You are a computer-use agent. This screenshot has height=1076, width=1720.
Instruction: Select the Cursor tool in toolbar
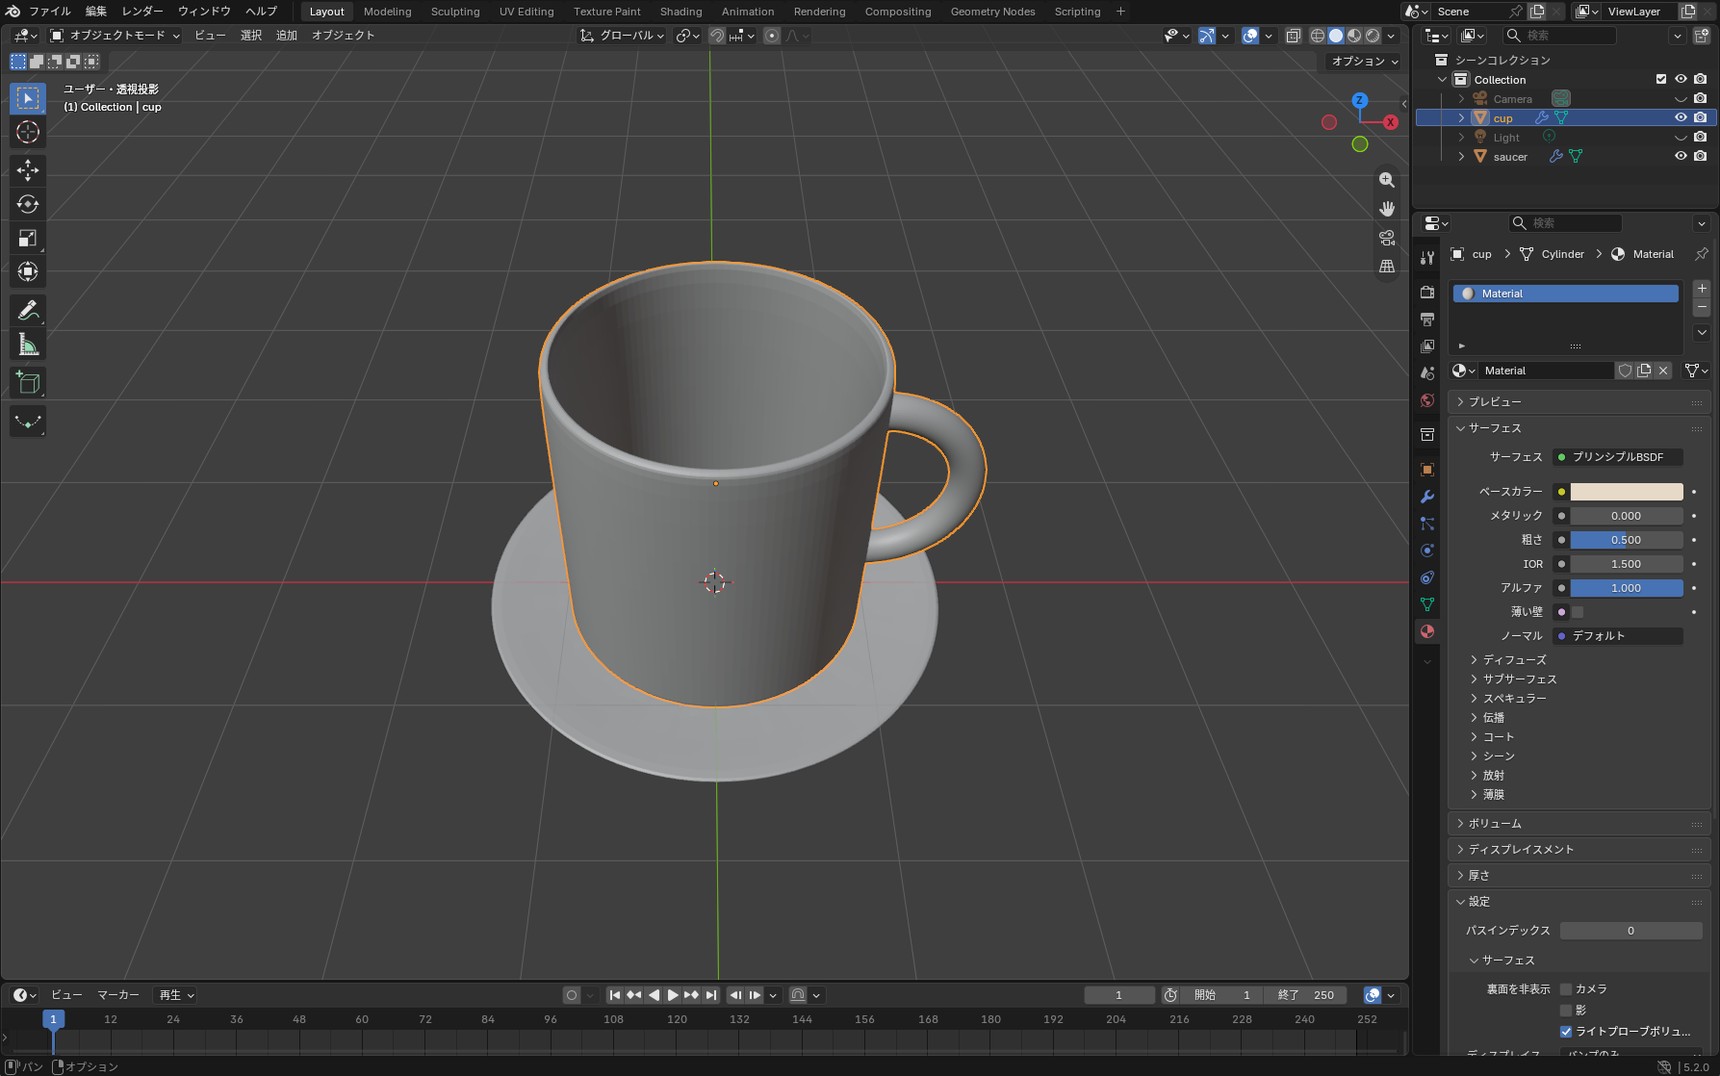click(x=28, y=132)
